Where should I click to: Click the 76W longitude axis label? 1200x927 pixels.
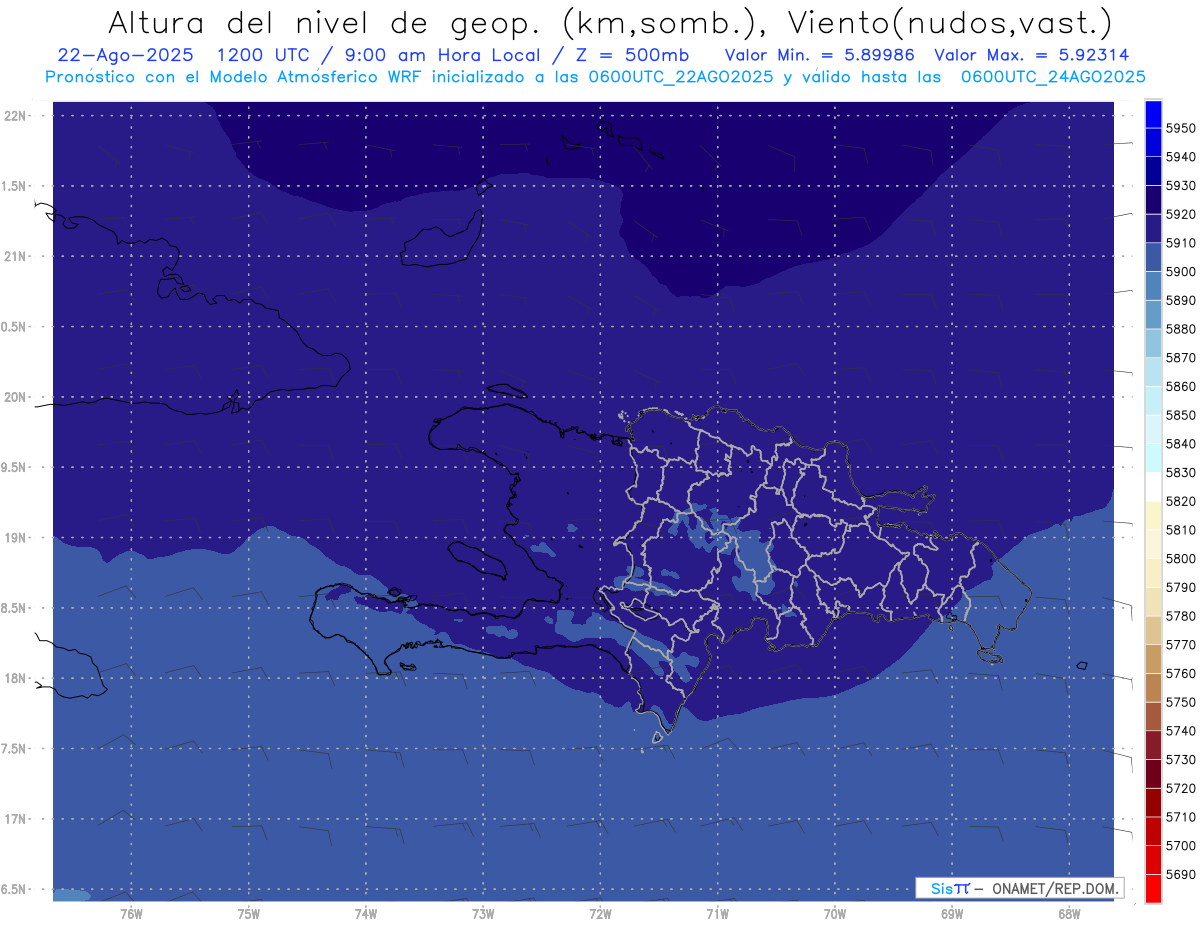131,913
